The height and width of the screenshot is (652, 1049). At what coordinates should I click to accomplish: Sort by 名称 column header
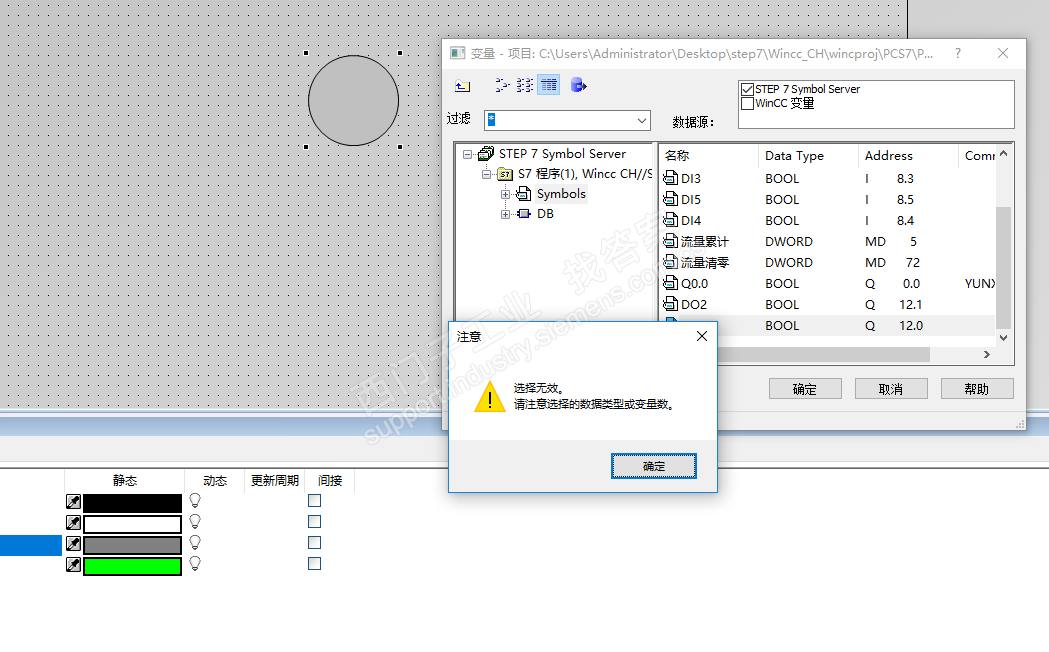pyautogui.click(x=708, y=155)
